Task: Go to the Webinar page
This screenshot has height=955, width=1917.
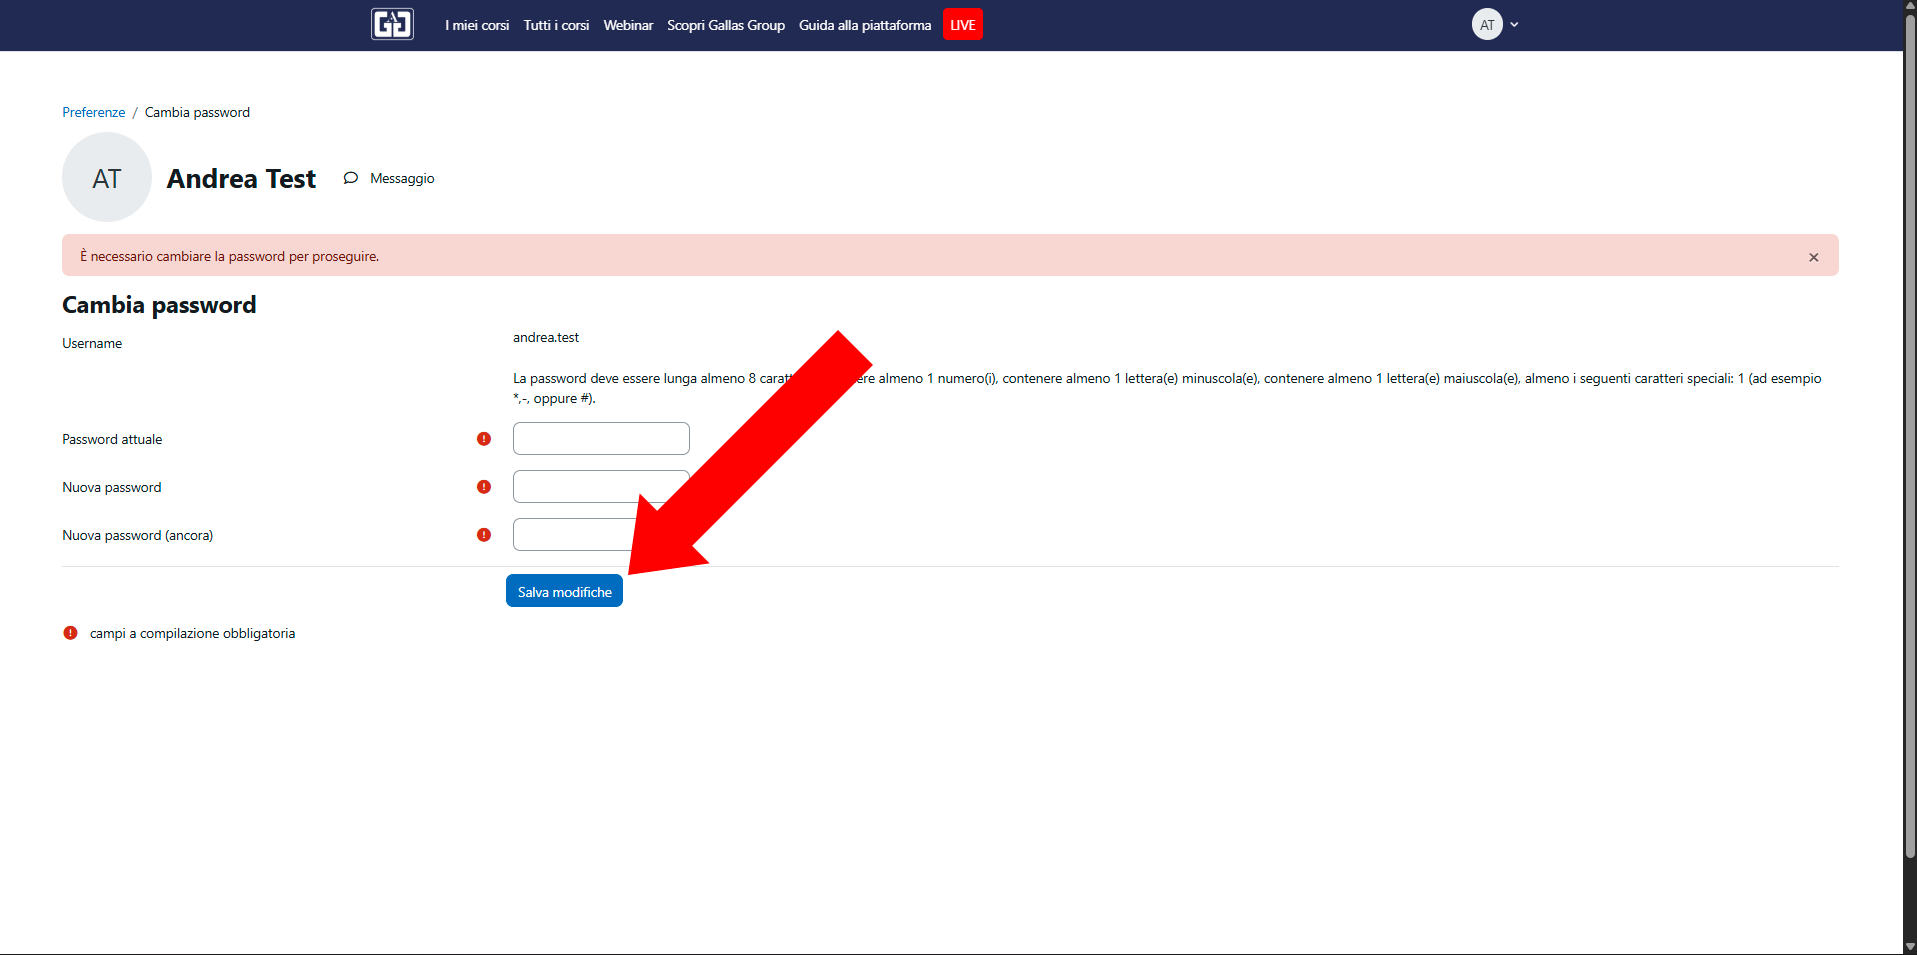Action: click(x=628, y=25)
